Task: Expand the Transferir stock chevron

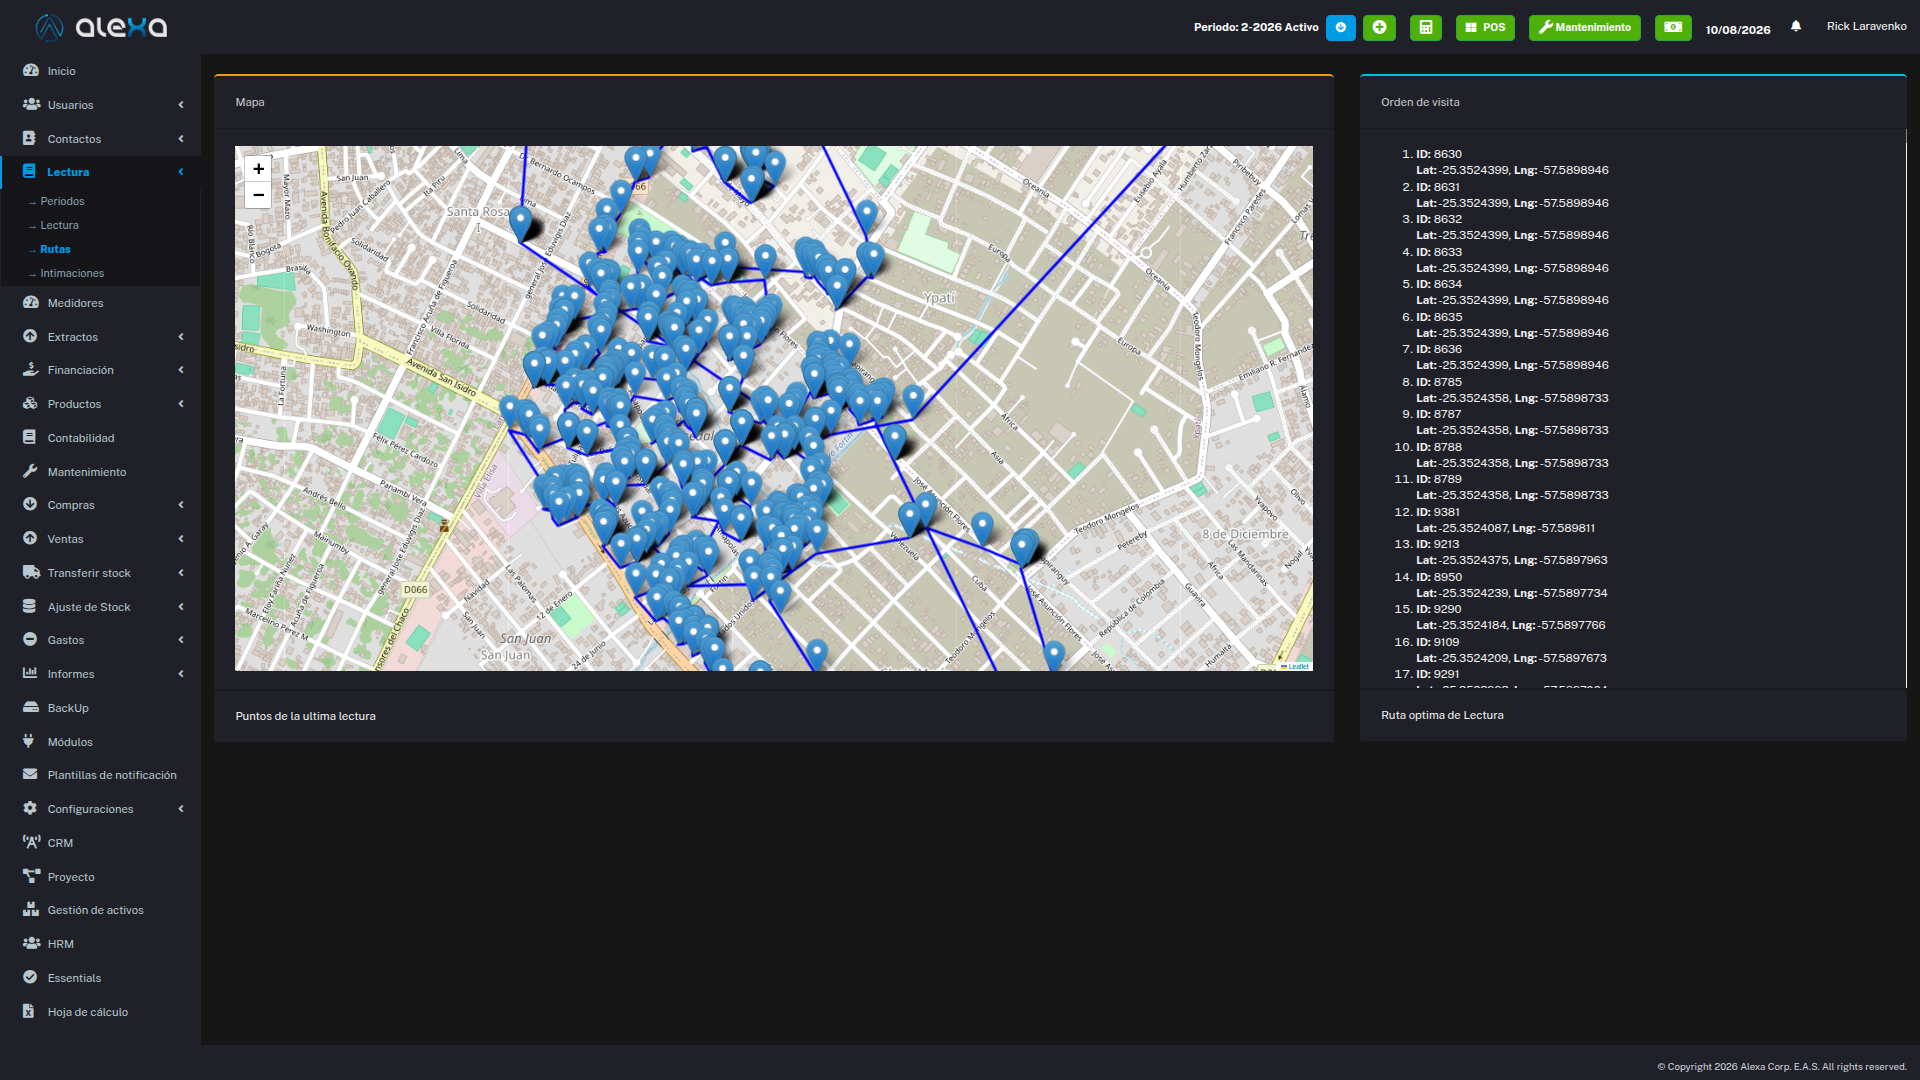Action: click(181, 573)
